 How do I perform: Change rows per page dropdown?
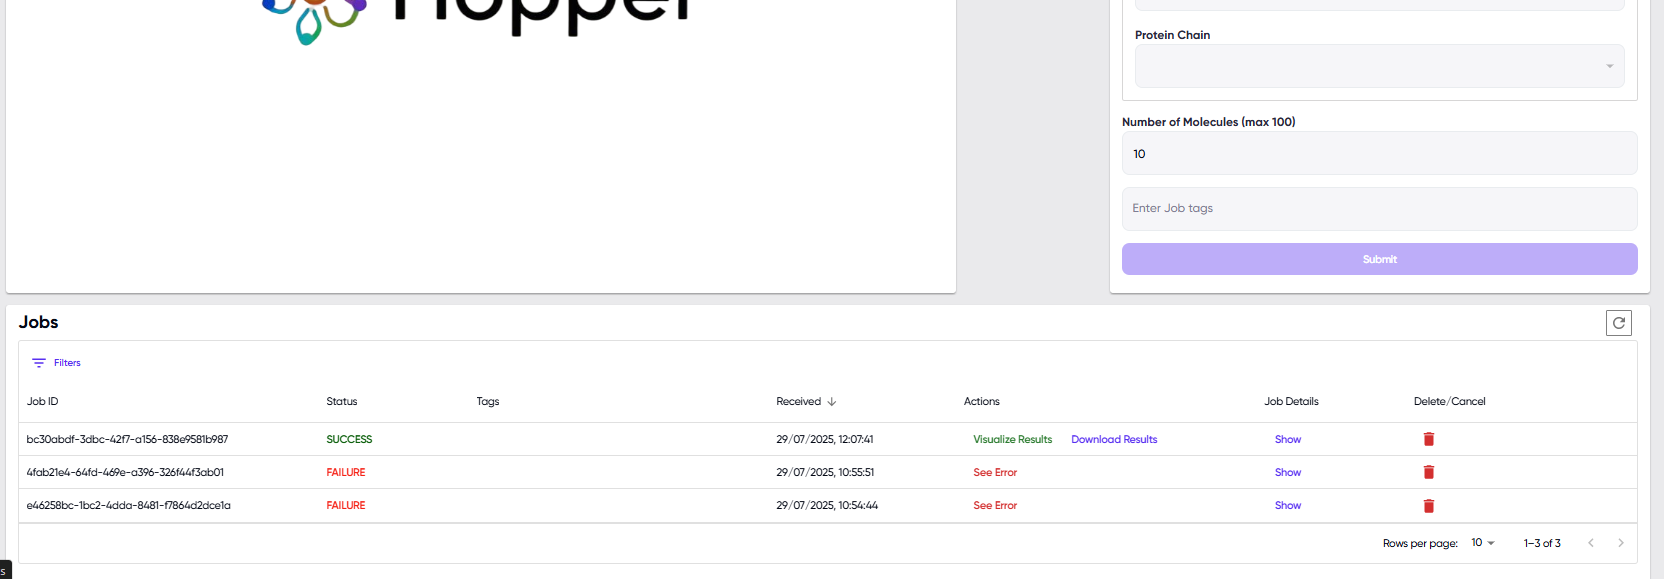pos(1483,543)
